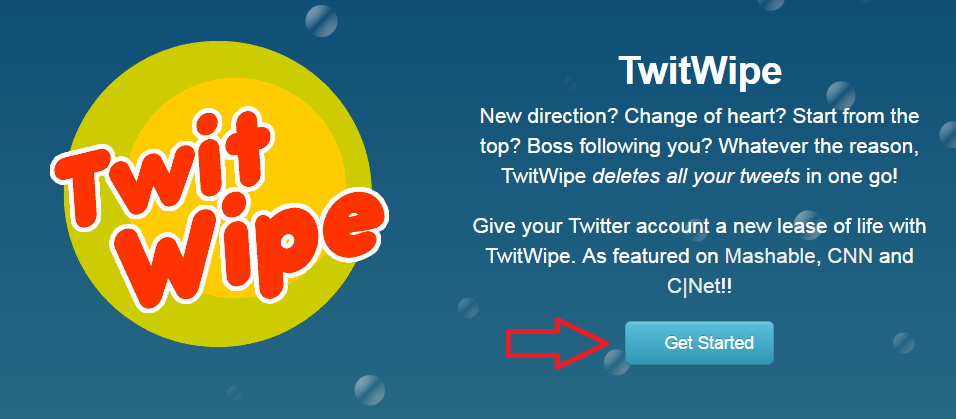Screen dimensions: 956x419
Task: Click the "Mashable, CNN and" text line
Action: coord(818,256)
